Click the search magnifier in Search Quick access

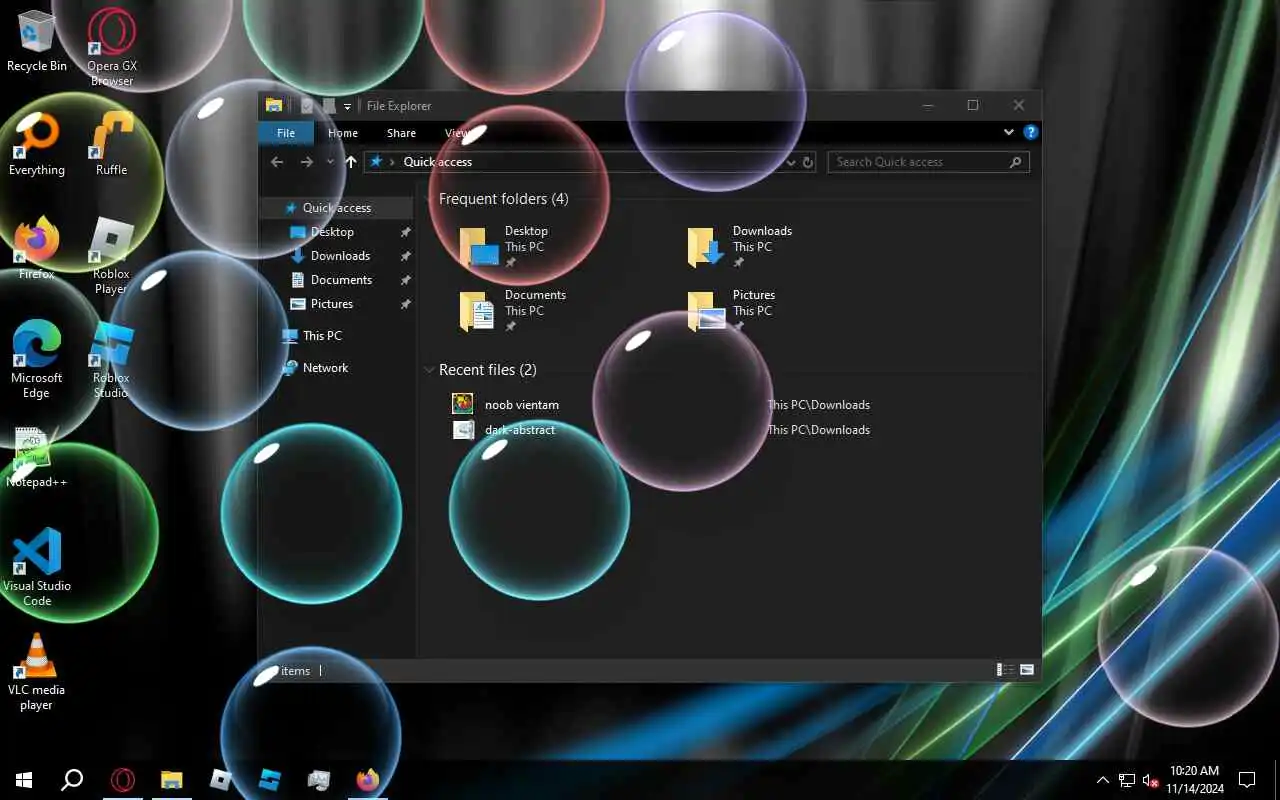pos(1016,162)
